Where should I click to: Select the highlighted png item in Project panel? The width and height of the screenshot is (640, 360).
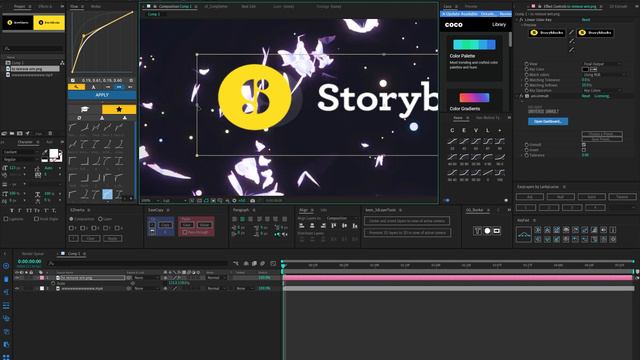(33, 69)
